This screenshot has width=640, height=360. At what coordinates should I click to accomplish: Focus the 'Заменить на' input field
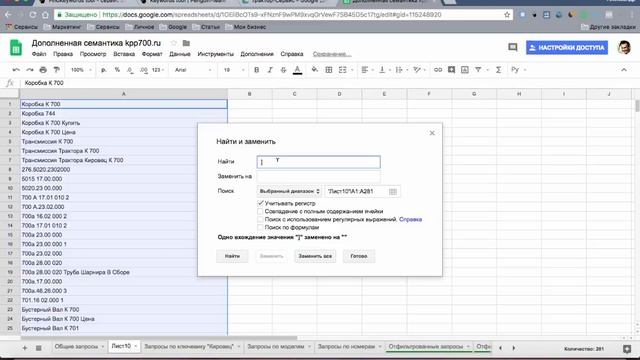(x=318, y=176)
